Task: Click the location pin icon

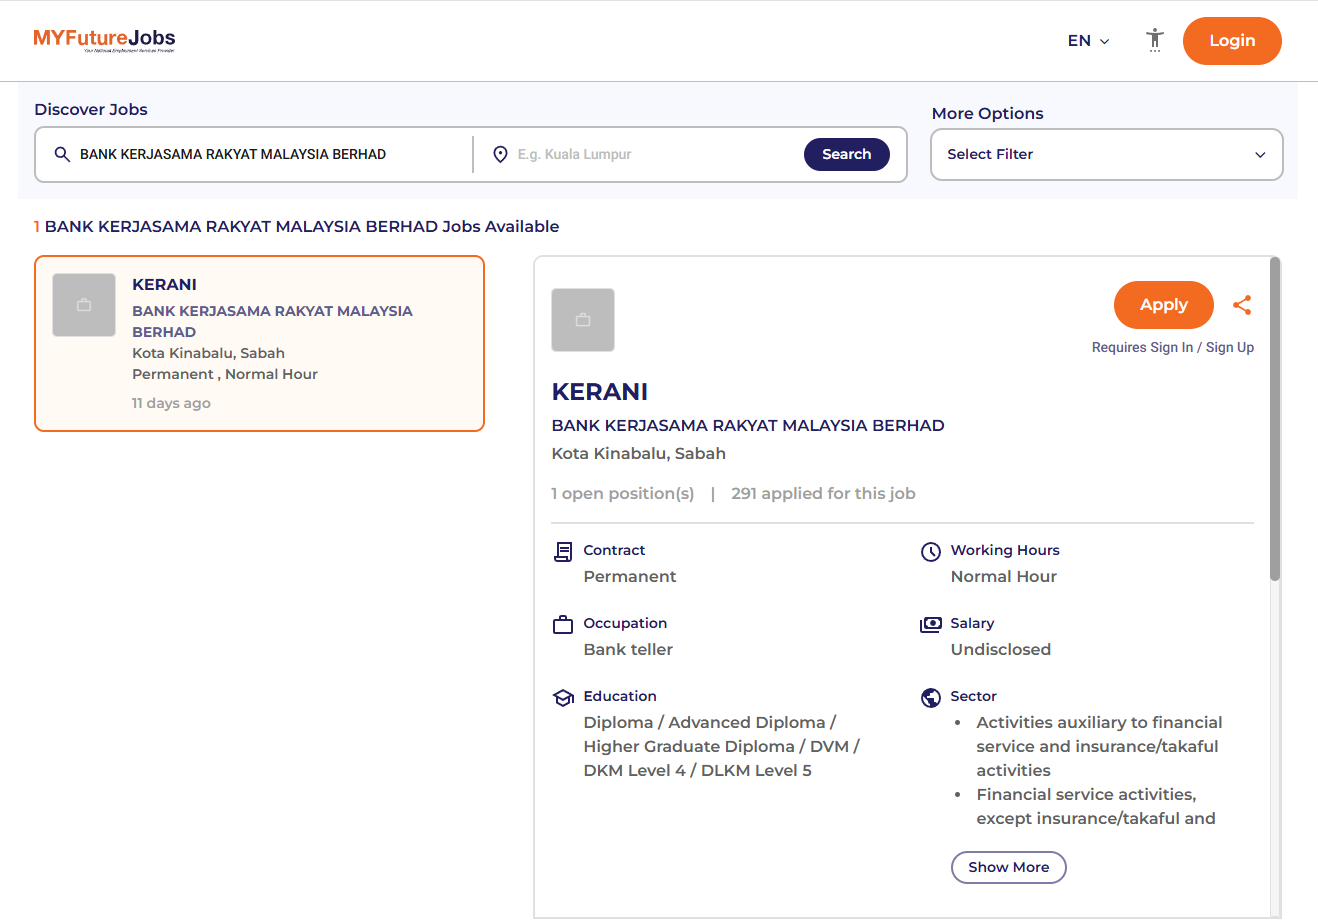Action: [x=500, y=154]
